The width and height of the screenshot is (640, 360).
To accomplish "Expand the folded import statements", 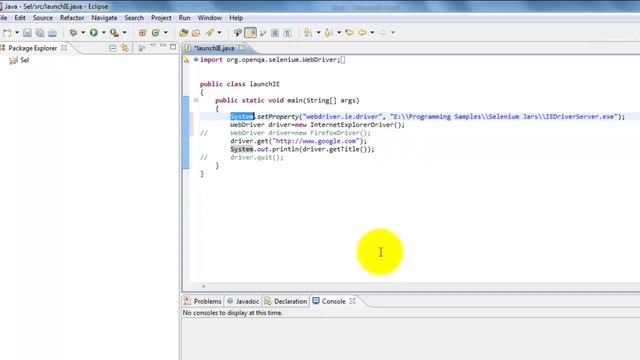I will [196, 60].
